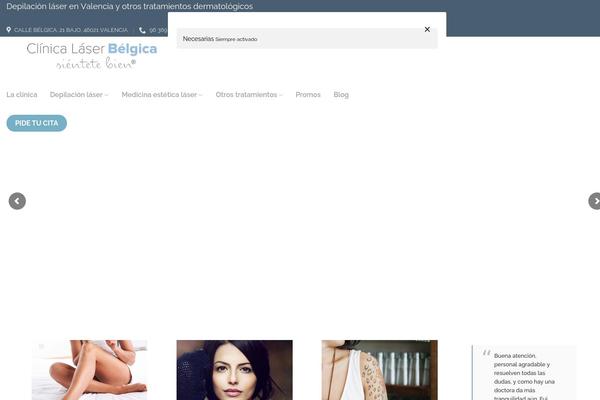The image size is (600, 400).
Task: Go to previous slide arrow
Action: pyautogui.click(x=17, y=201)
